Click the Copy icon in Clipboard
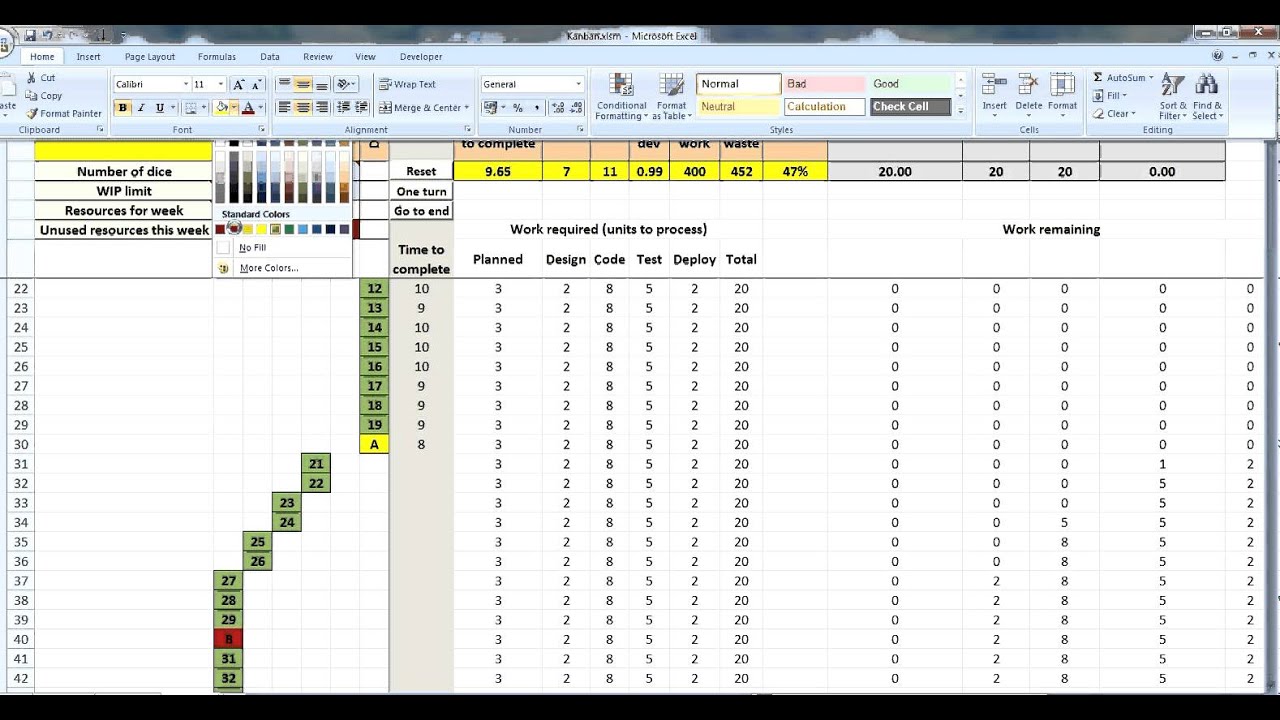This screenshot has width=1280, height=720. pyautogui.click(x=31, y=96)
